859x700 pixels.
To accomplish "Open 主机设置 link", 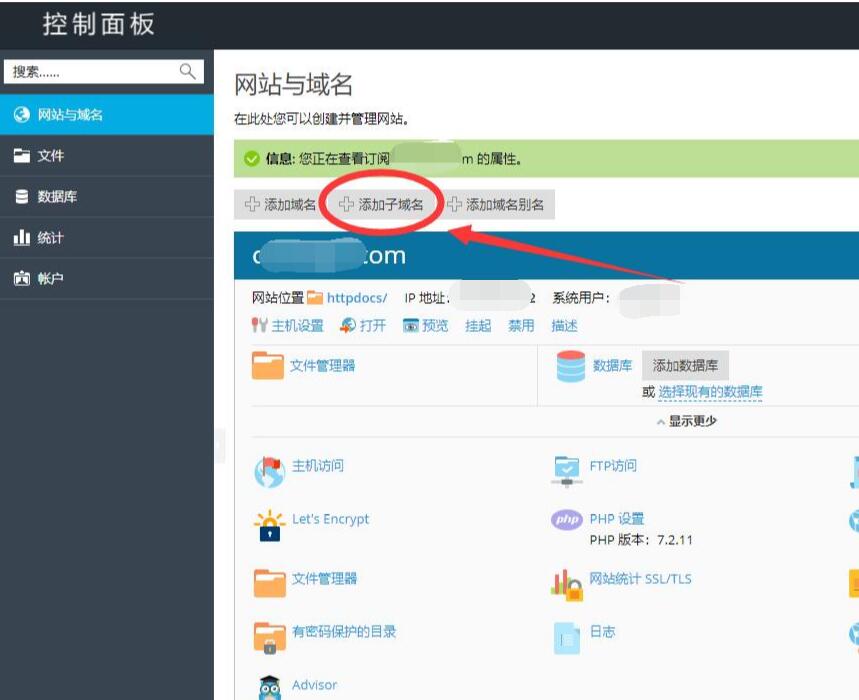I will (297, 326).
